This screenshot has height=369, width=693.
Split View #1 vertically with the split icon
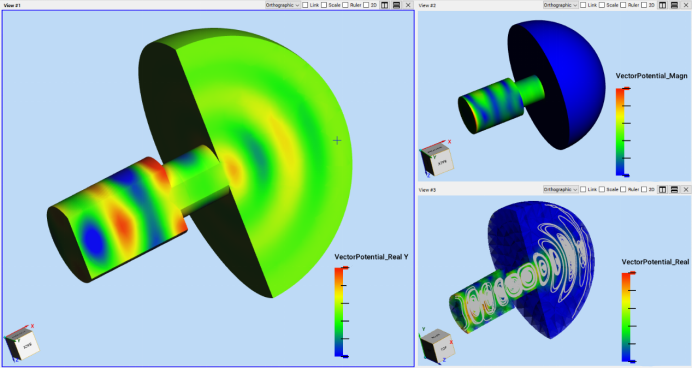[385, 5]
